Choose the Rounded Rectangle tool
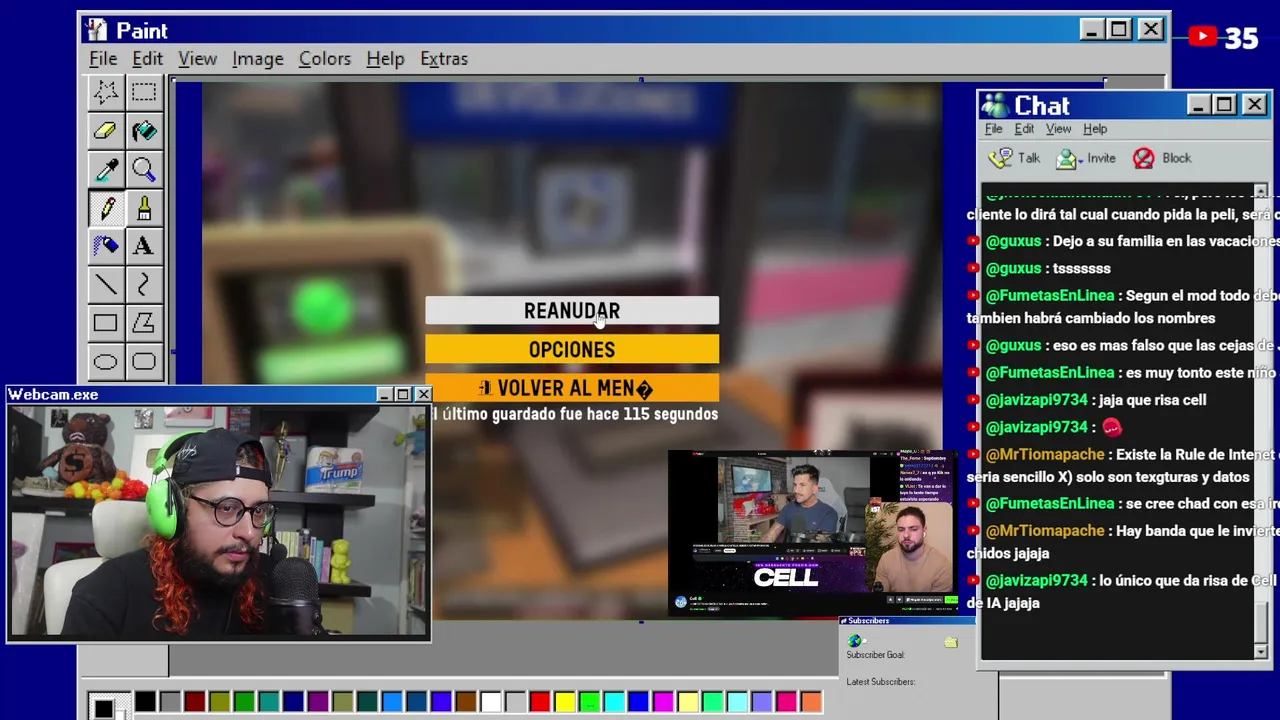1280x720 pixels. [x=143, y=362]
